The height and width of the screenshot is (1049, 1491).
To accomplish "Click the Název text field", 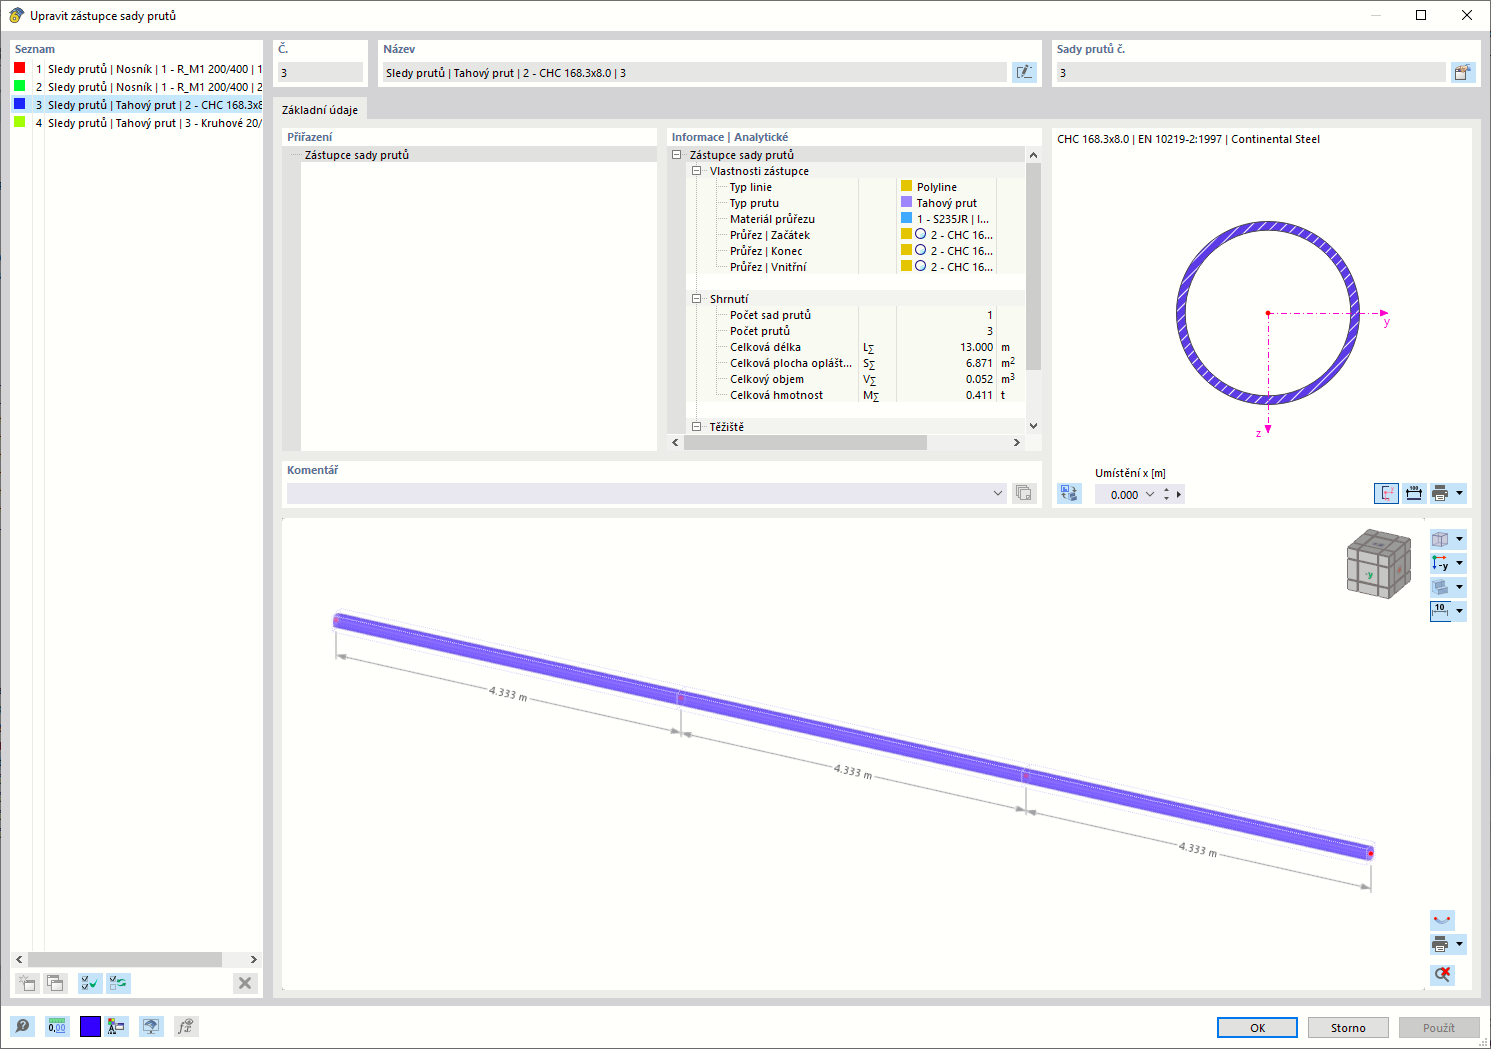I will coord(695,72).
